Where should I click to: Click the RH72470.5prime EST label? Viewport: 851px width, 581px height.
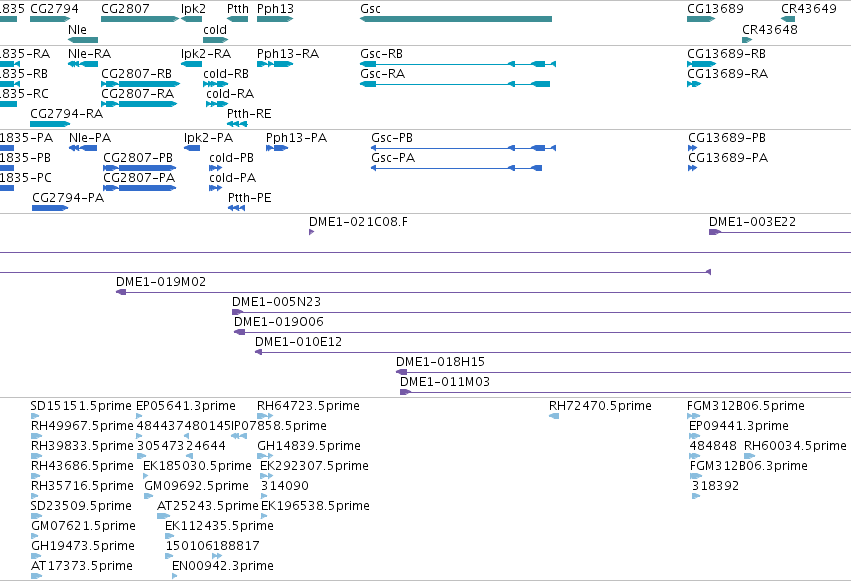(600, 406)
